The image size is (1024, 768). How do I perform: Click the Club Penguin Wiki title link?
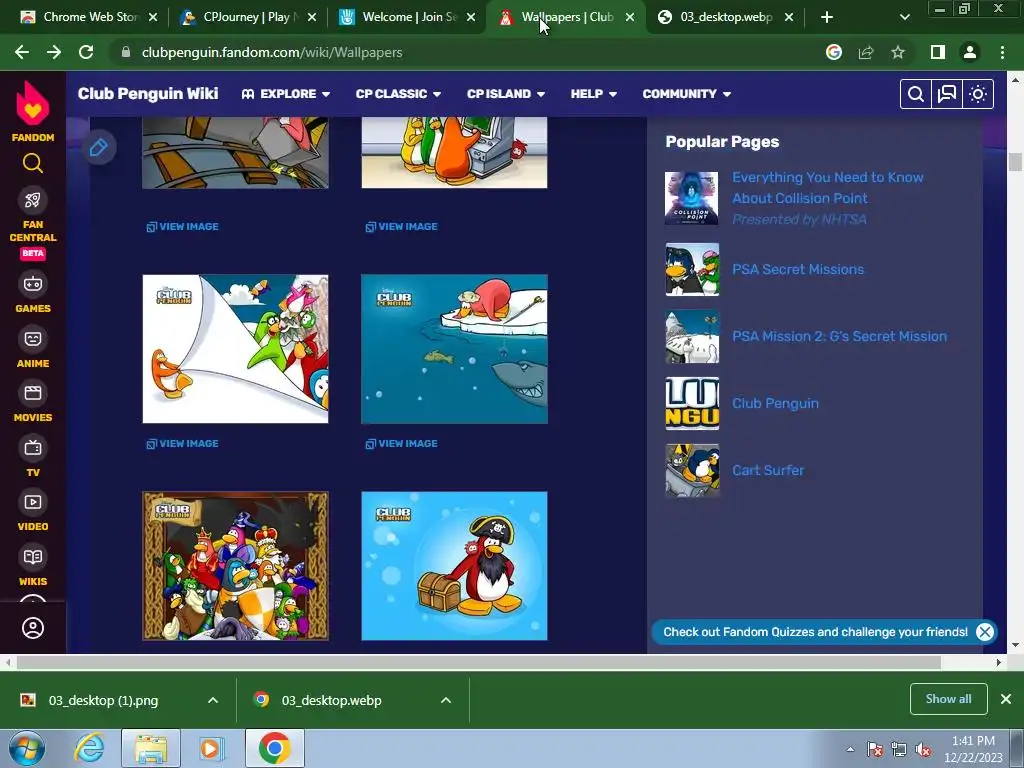coord(148,94)
